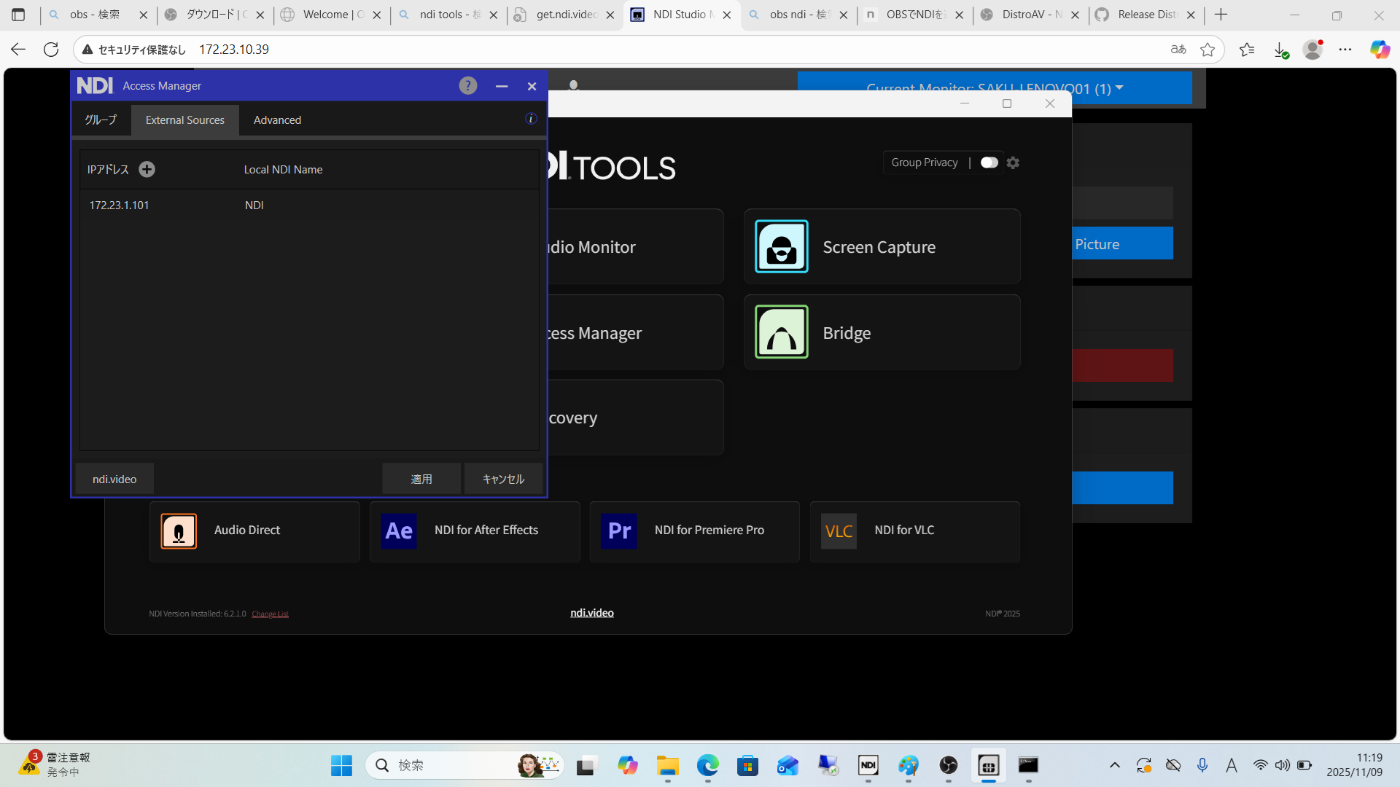Open NDI for After Effects Ae icon
The width and height of the screenshot is (1400, 787).
point(399,530)
